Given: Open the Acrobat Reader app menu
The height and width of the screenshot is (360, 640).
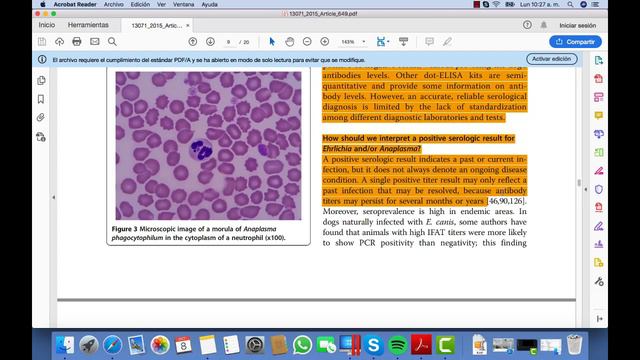Looking at the screenshot, I should [75, 4].
